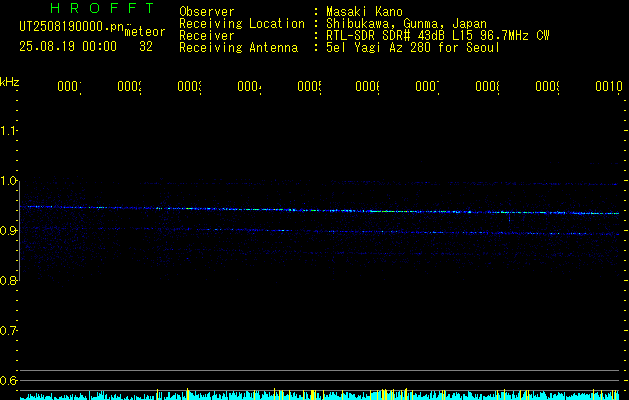The width and height of the screenshot is (629, 400).
Task: Click the 0006 time axis marker
Action: [367, 87]
